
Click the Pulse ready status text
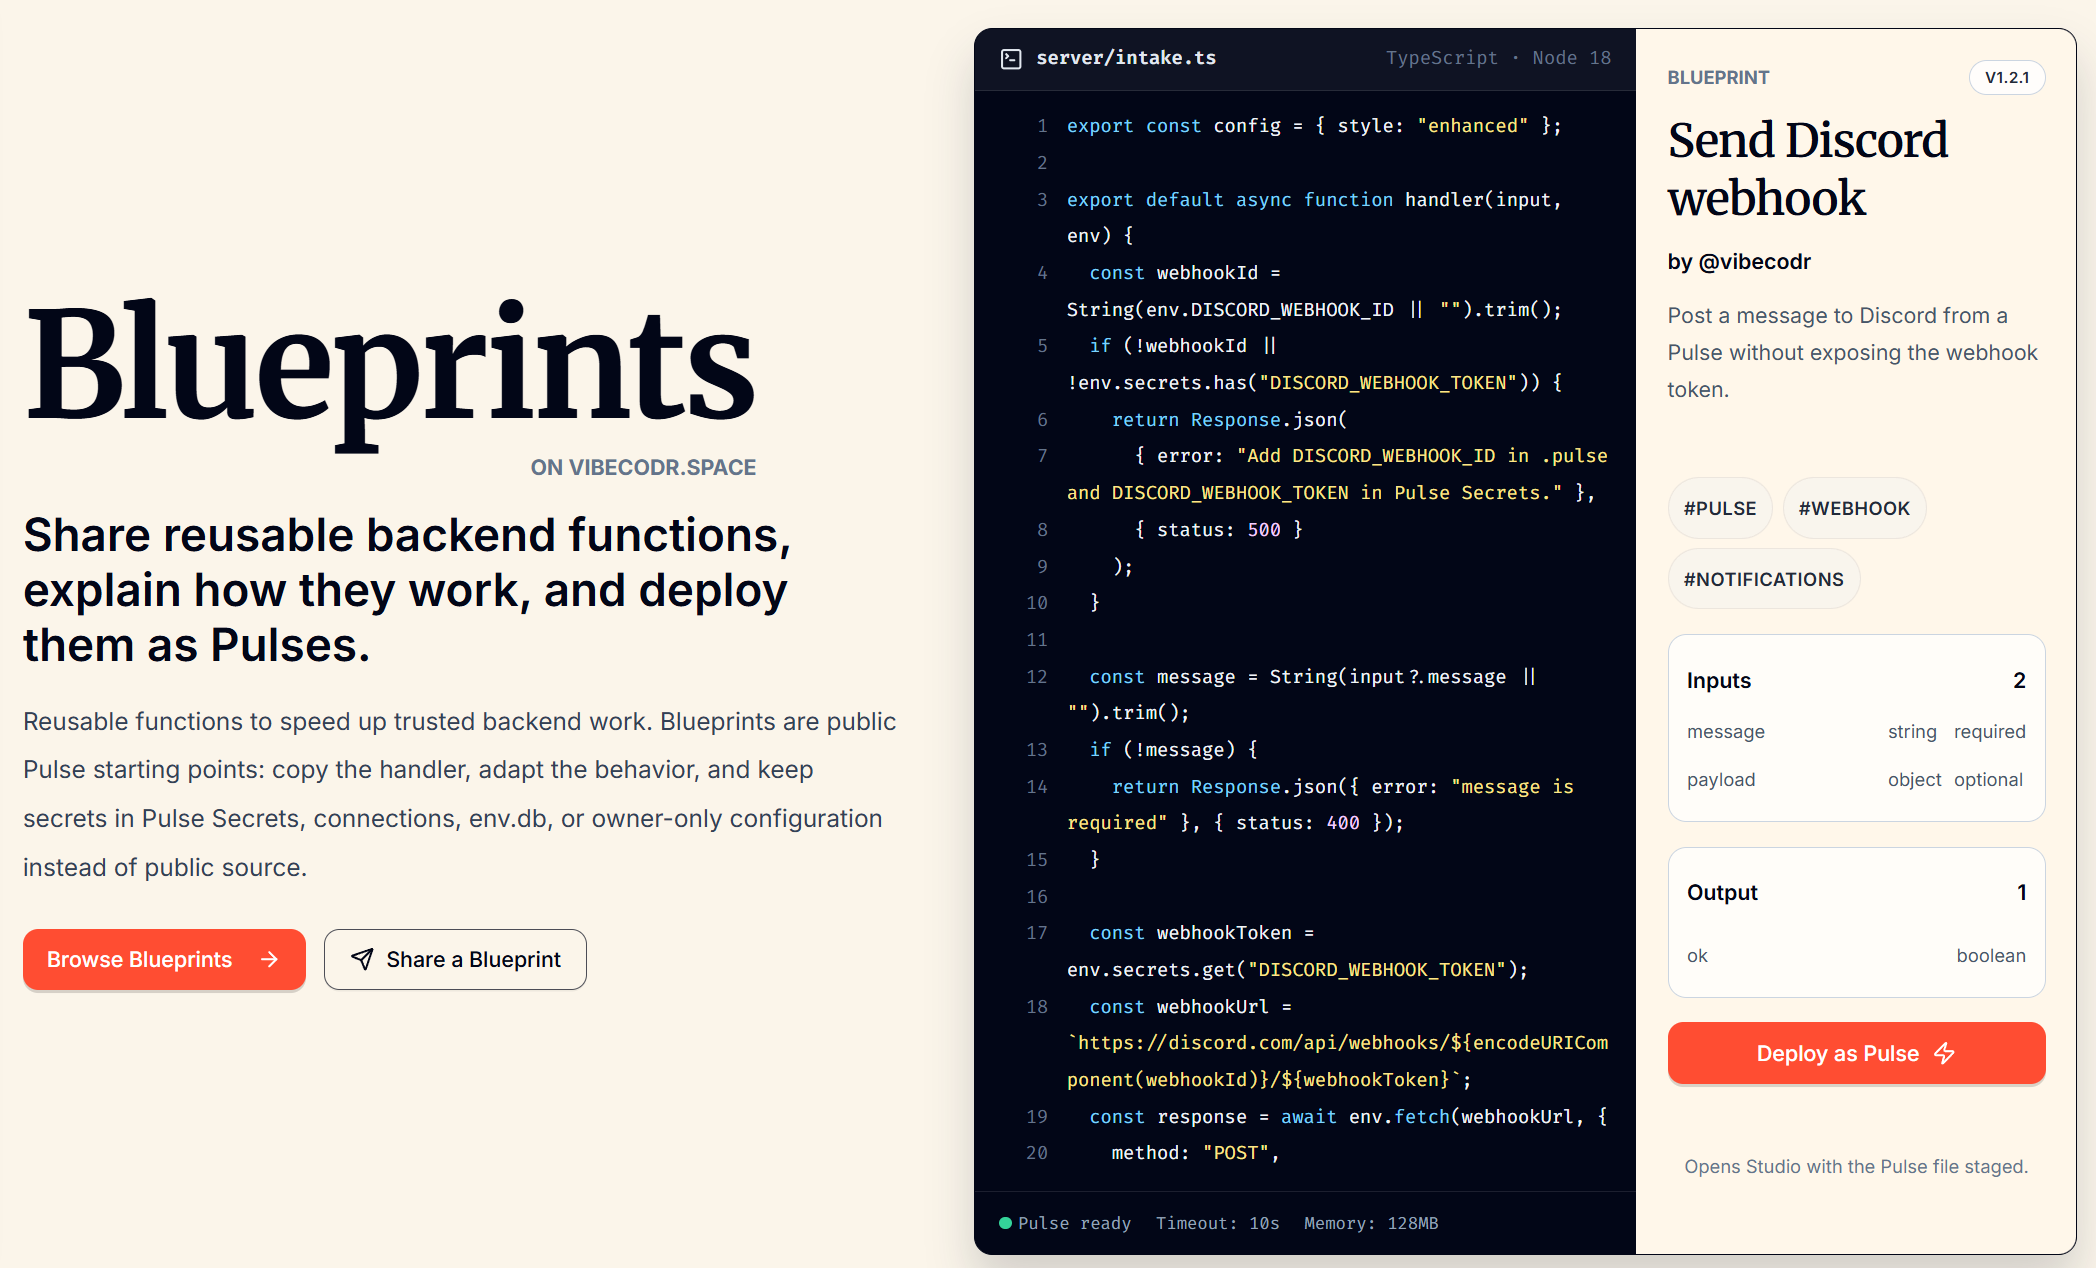tap(1074, 1223)
